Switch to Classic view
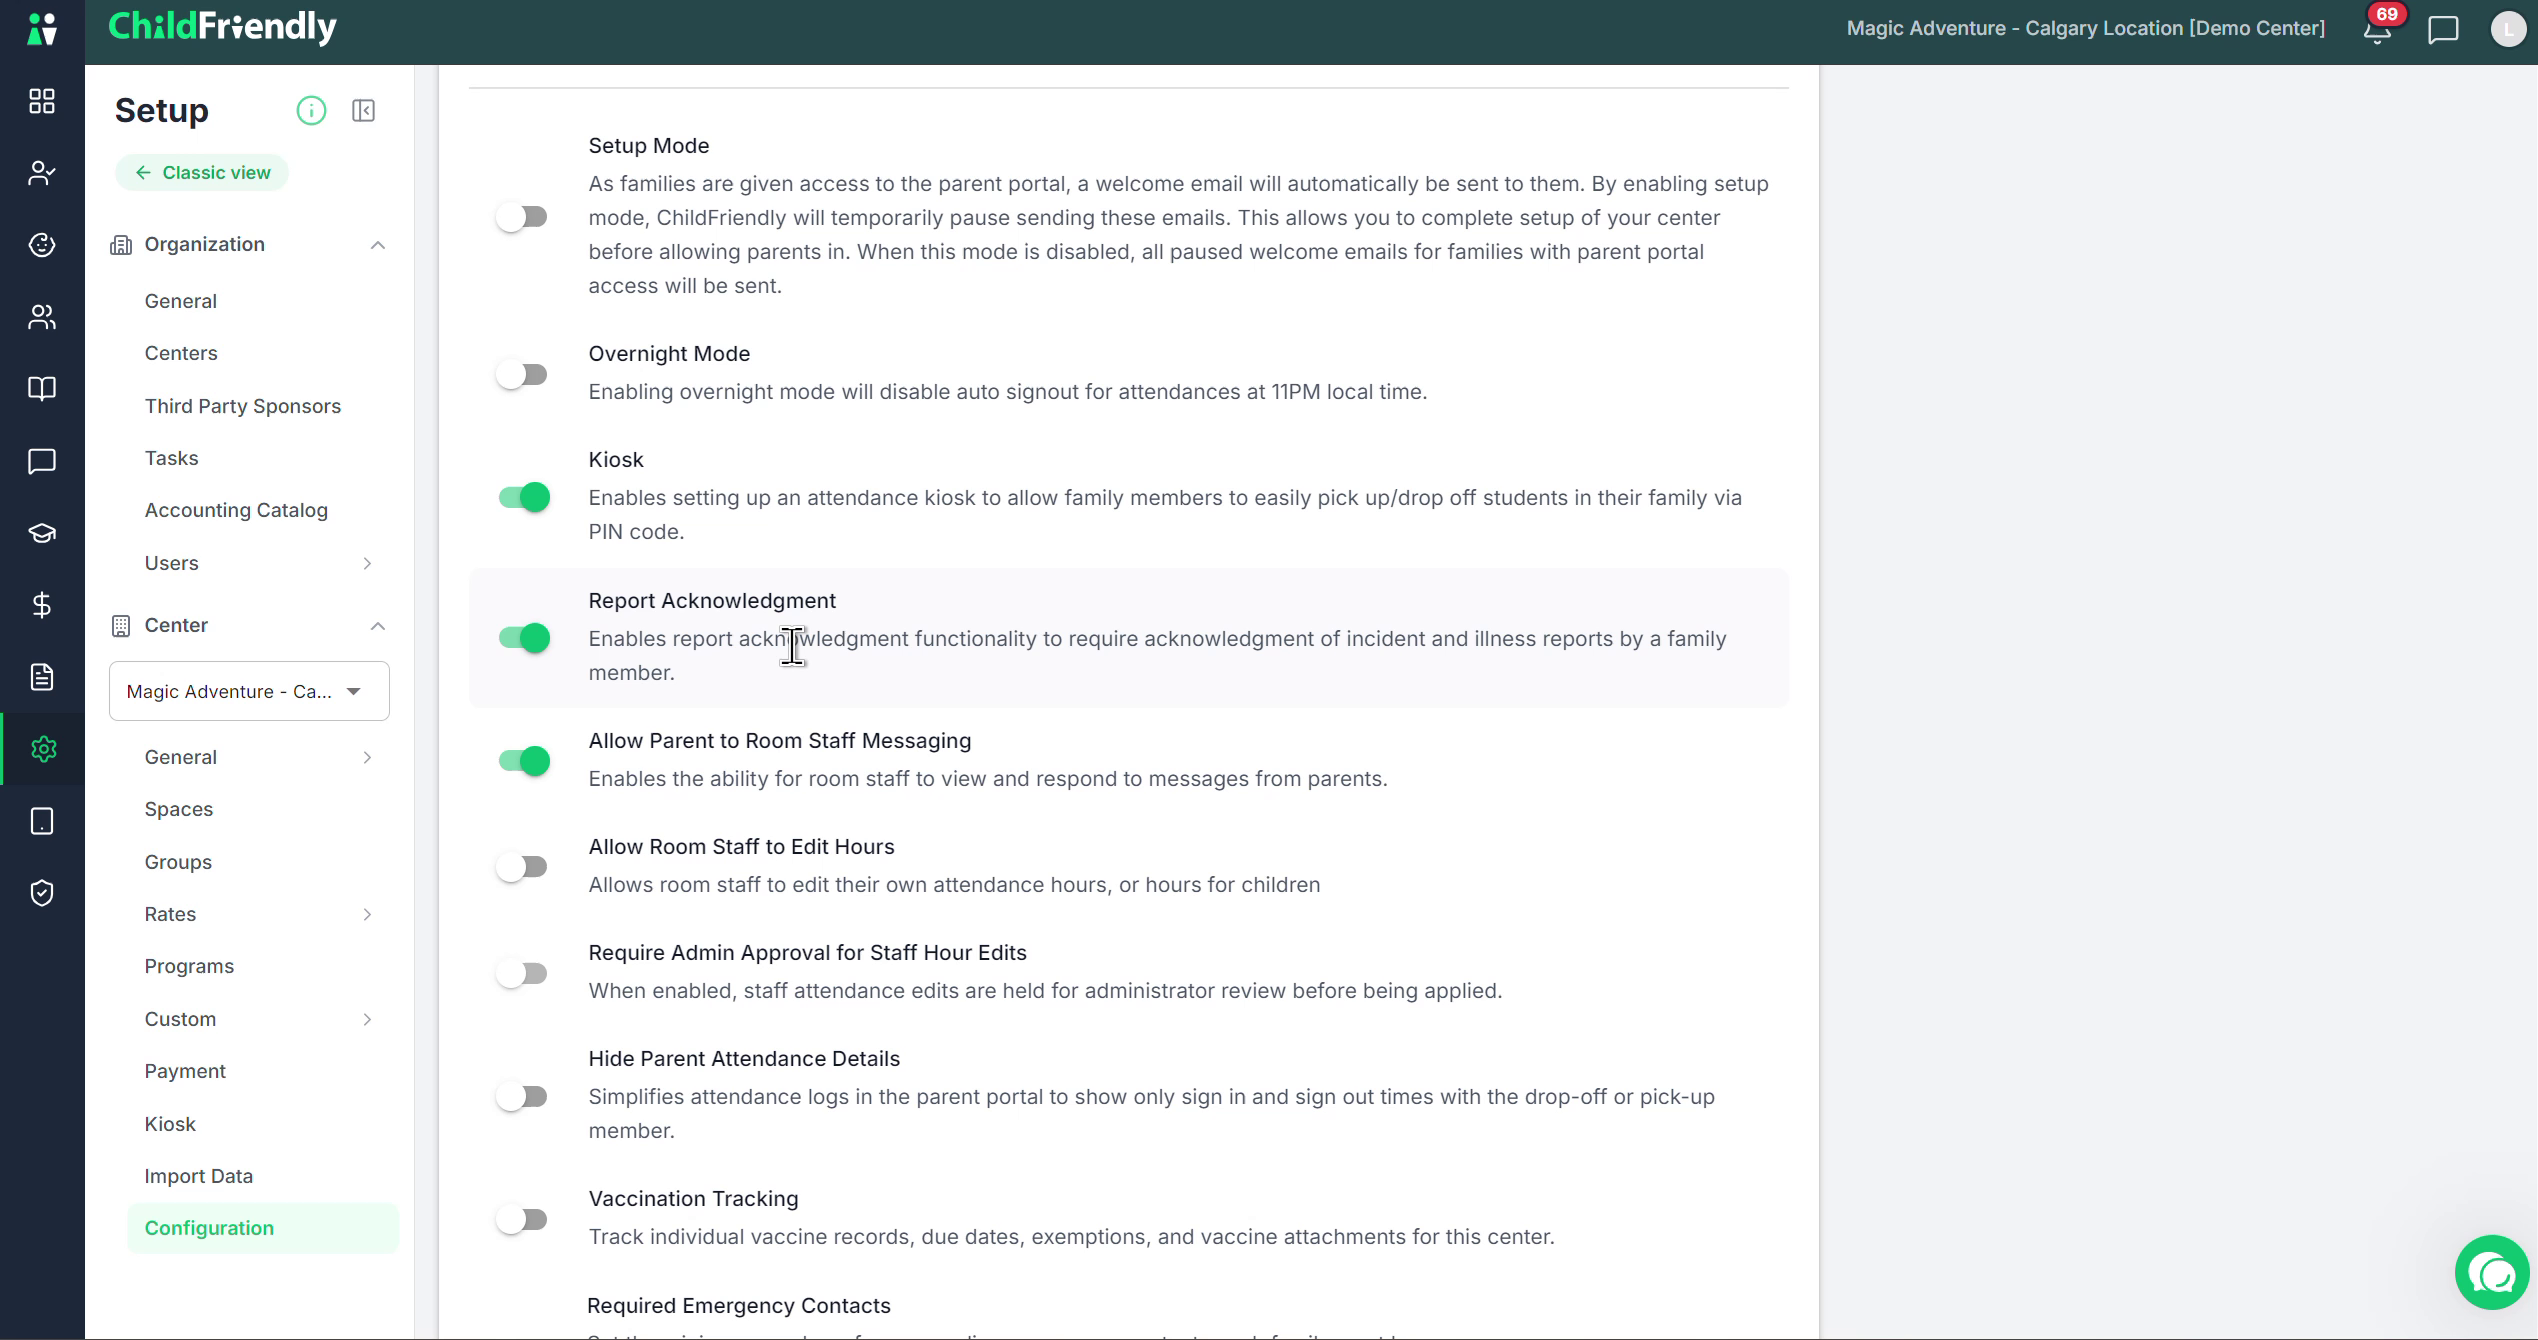The width and height of the screenshot is (2538, 1340). 202,173
